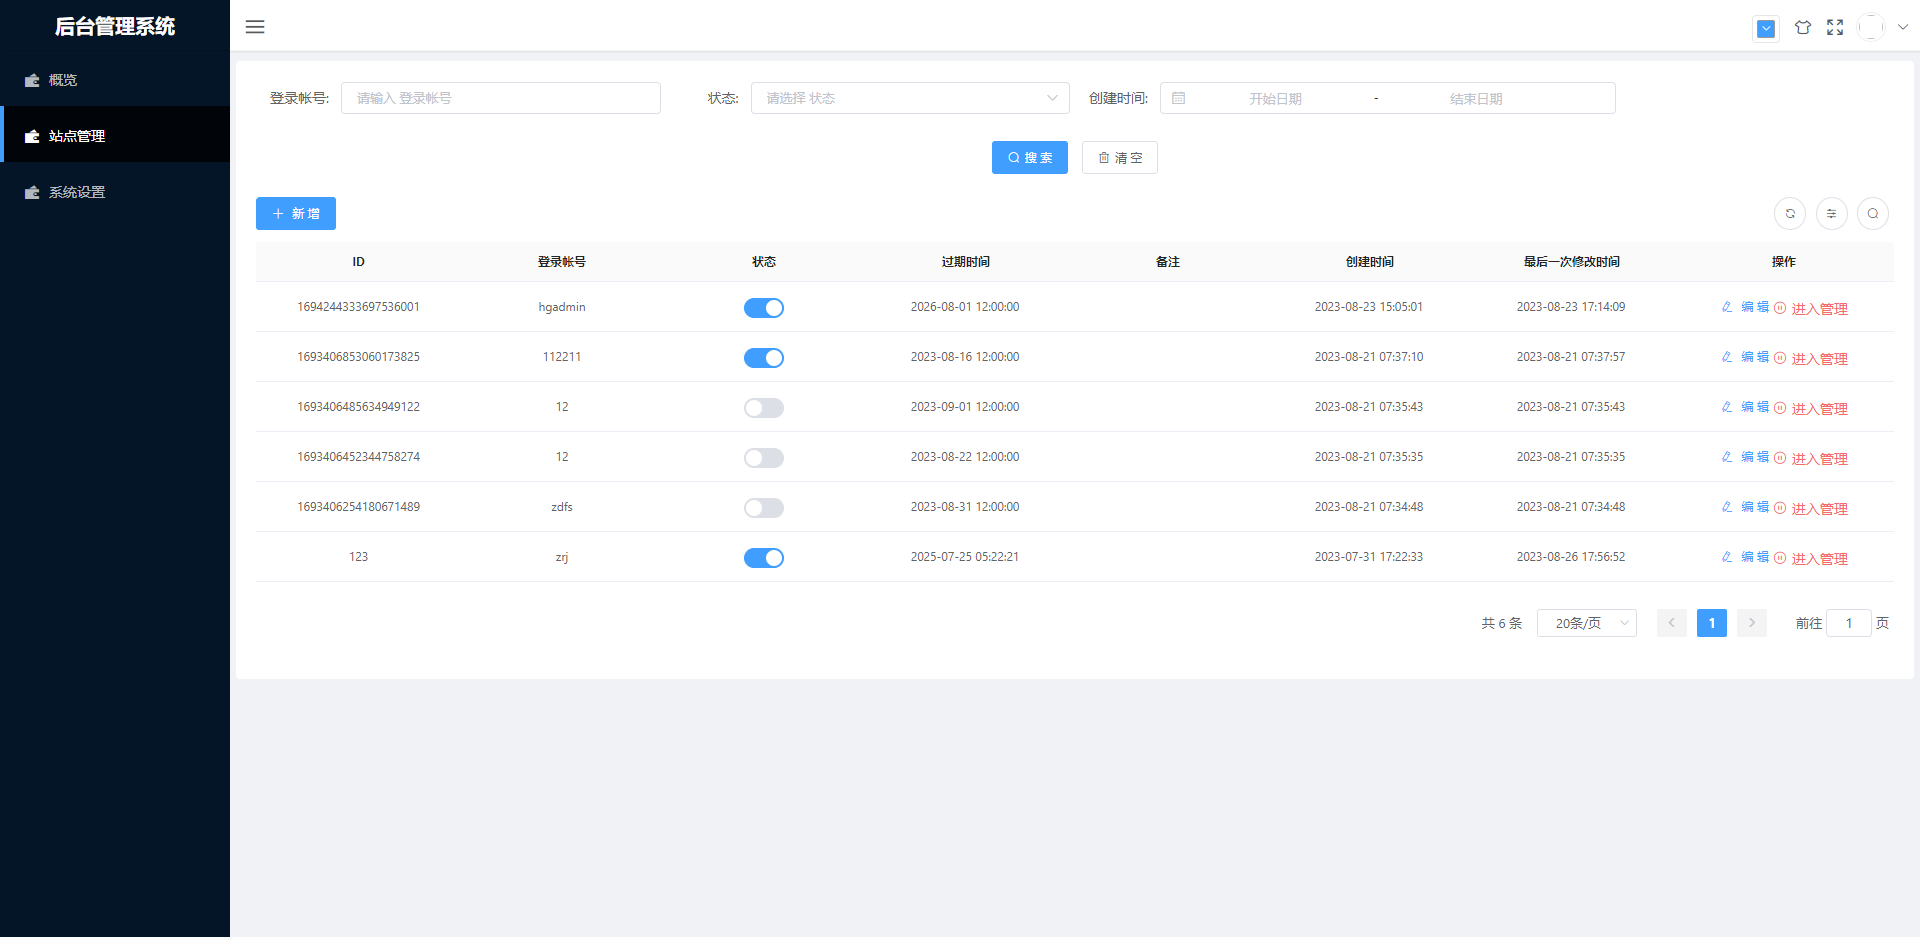
Task: Toggle fullscreen mode icon
Action: 1835,28
